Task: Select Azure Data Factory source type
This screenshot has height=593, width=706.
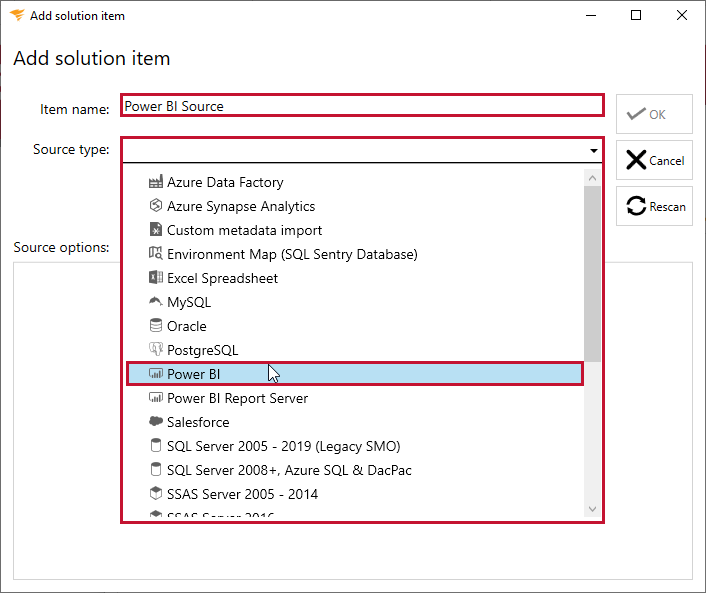Action: pyautogui.click(x=355, y=182)
